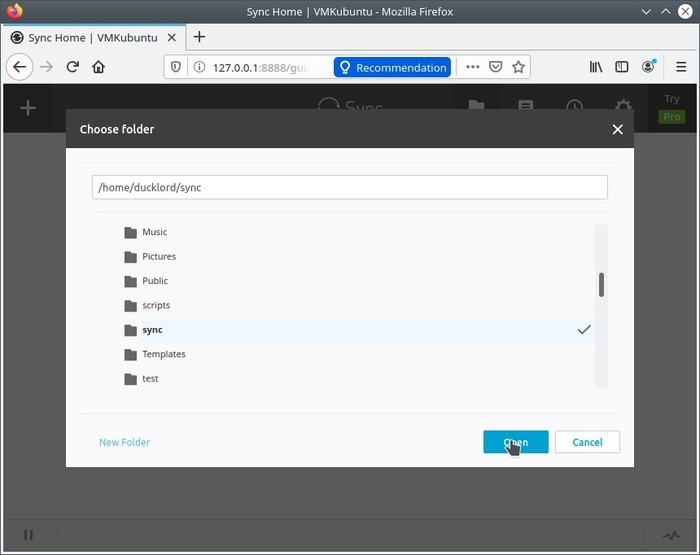
Task: Toggle the sidebar view icon
Action: tap(621, 67)
